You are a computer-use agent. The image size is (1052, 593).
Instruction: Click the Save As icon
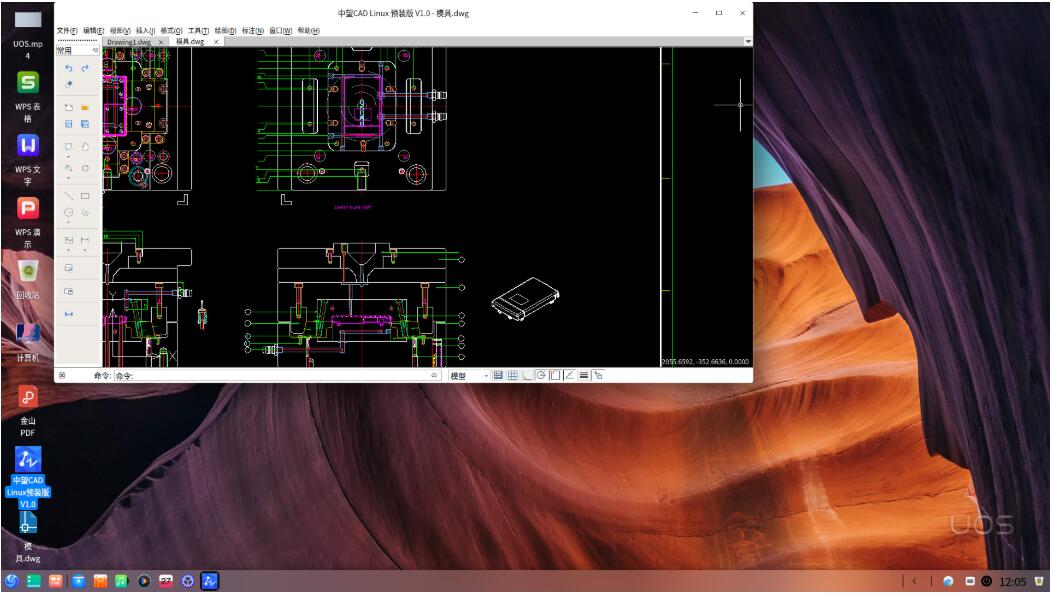[x=85, y=124]
